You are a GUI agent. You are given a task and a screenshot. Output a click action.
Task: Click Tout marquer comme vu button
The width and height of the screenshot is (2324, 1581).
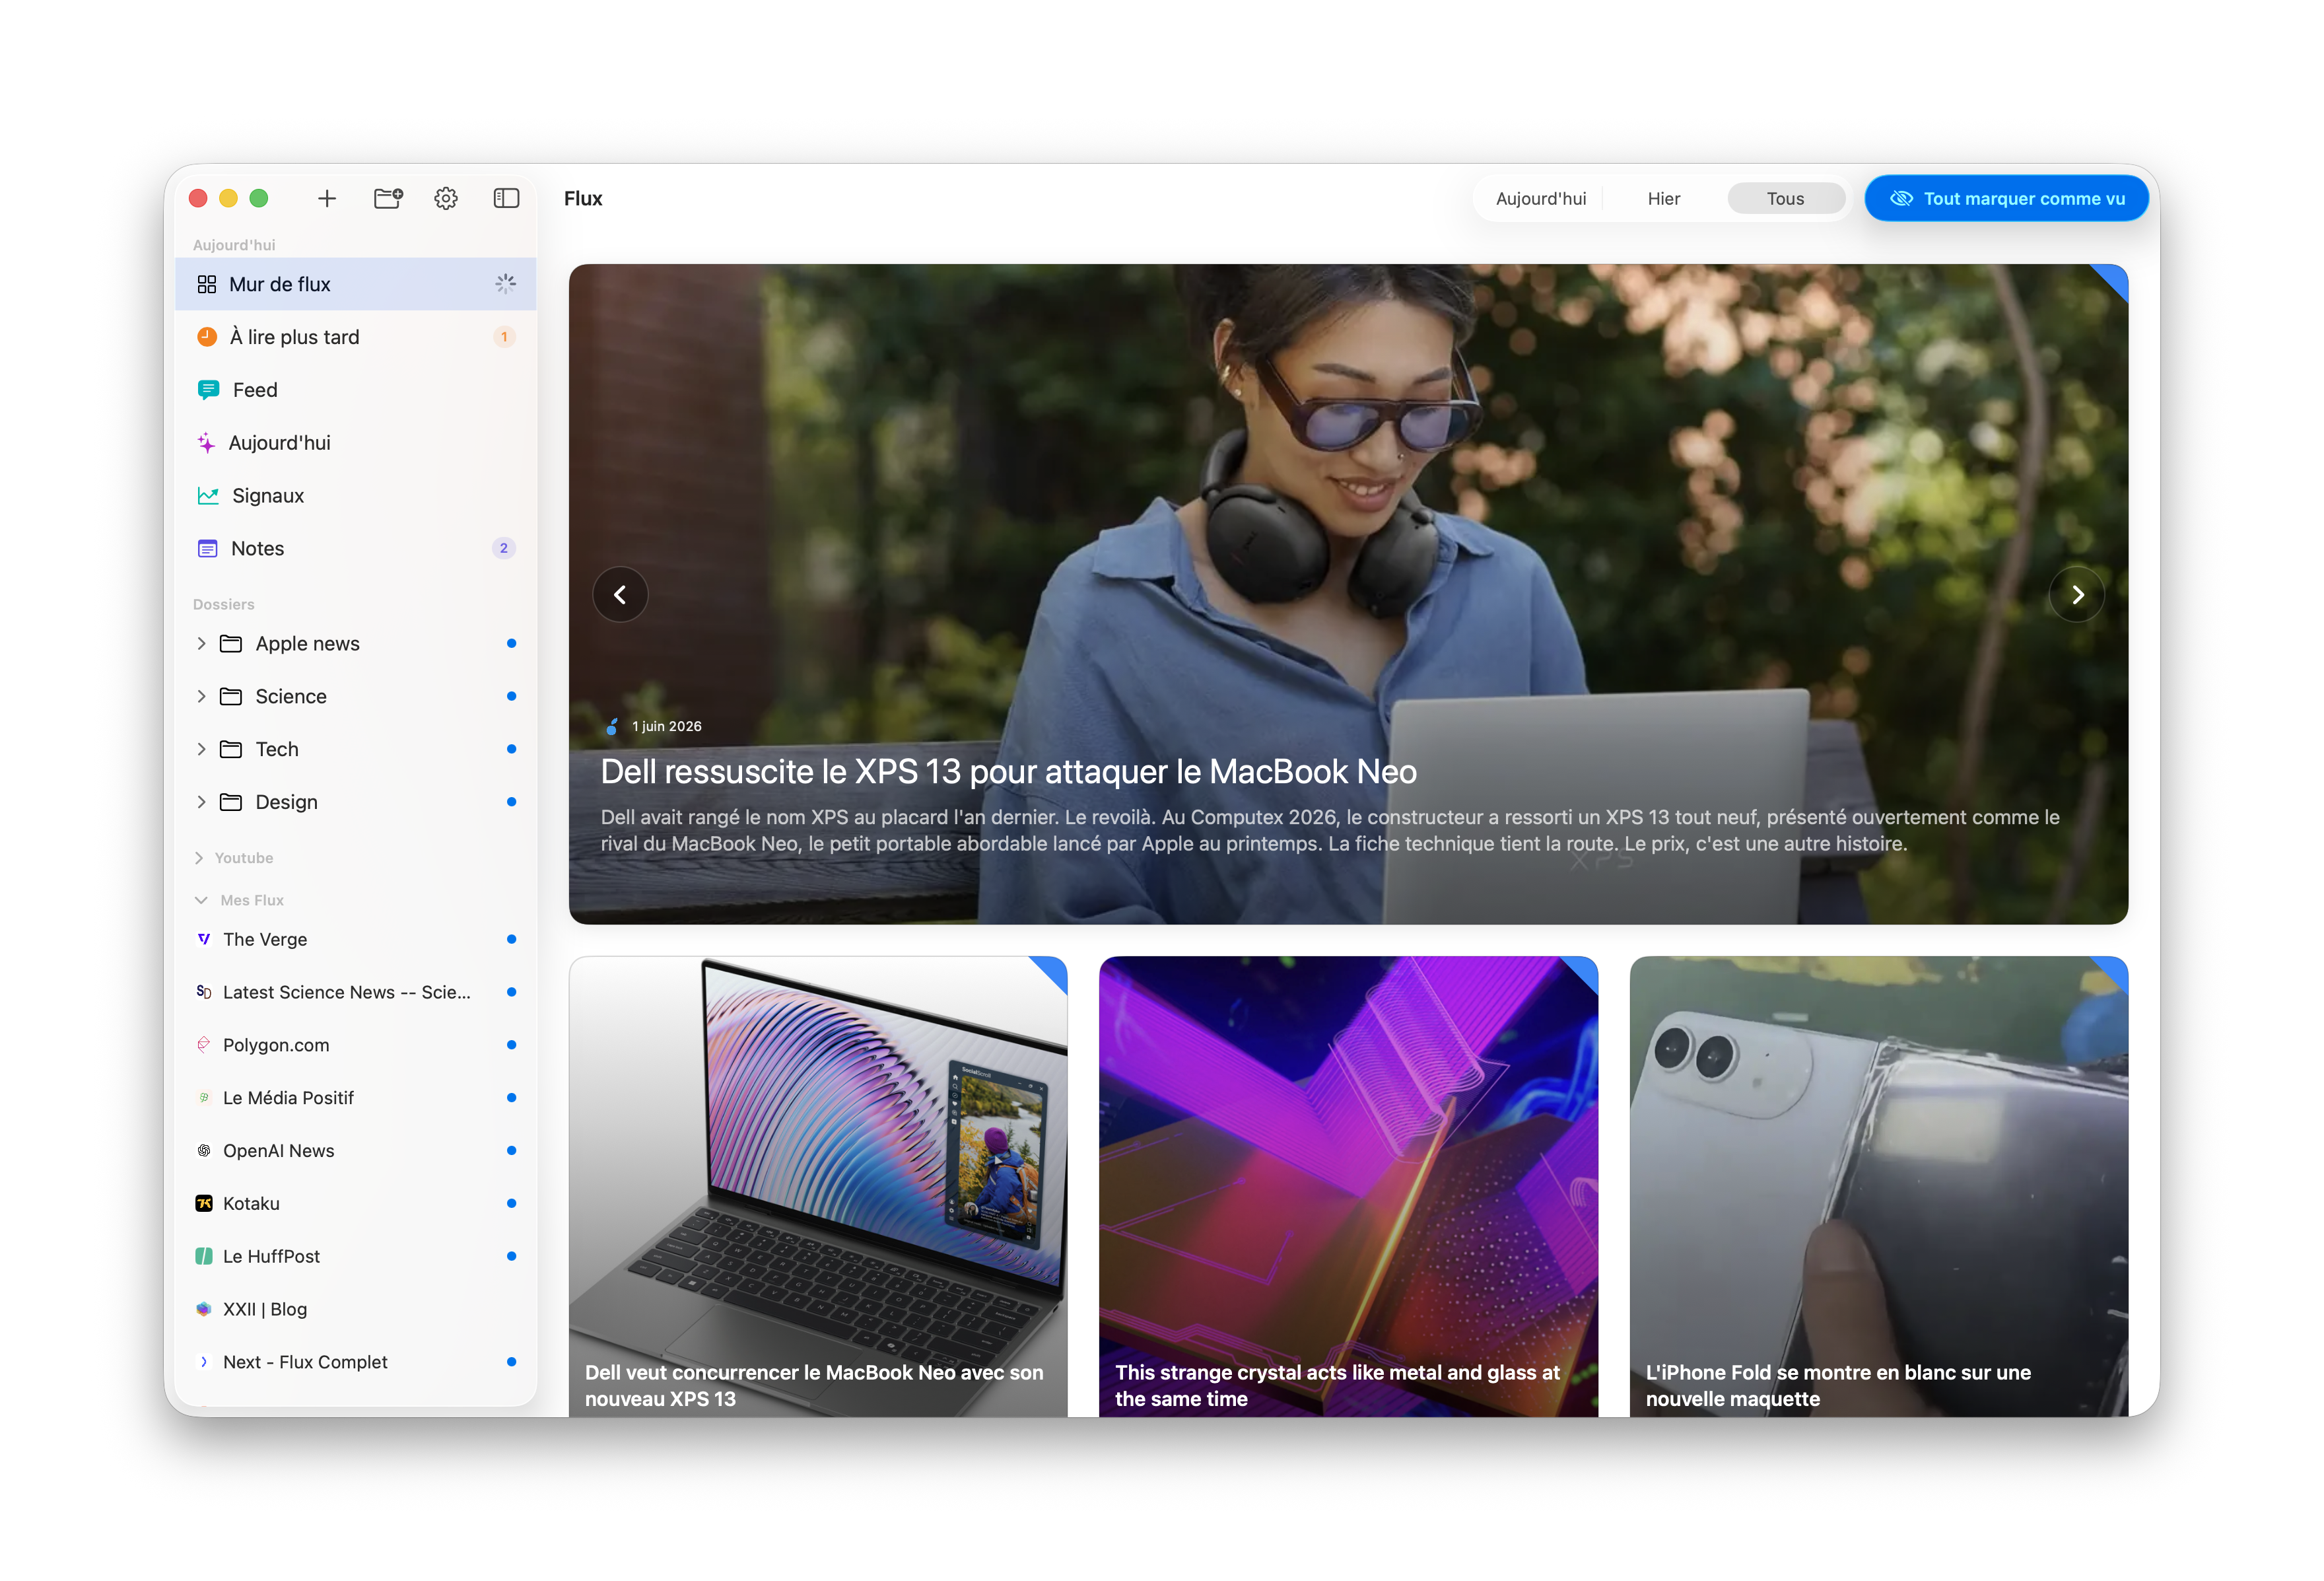2006,199
